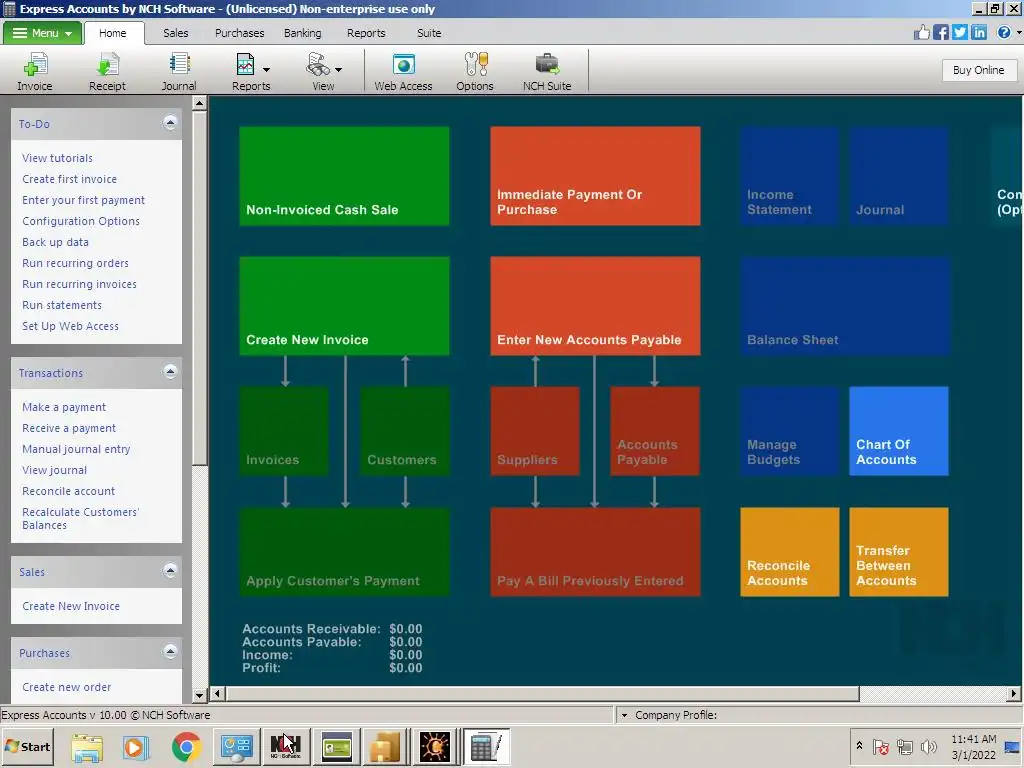Open the Invoice toolbar icon
This screenshot has height=768, width=1024.
coord(35,72)
